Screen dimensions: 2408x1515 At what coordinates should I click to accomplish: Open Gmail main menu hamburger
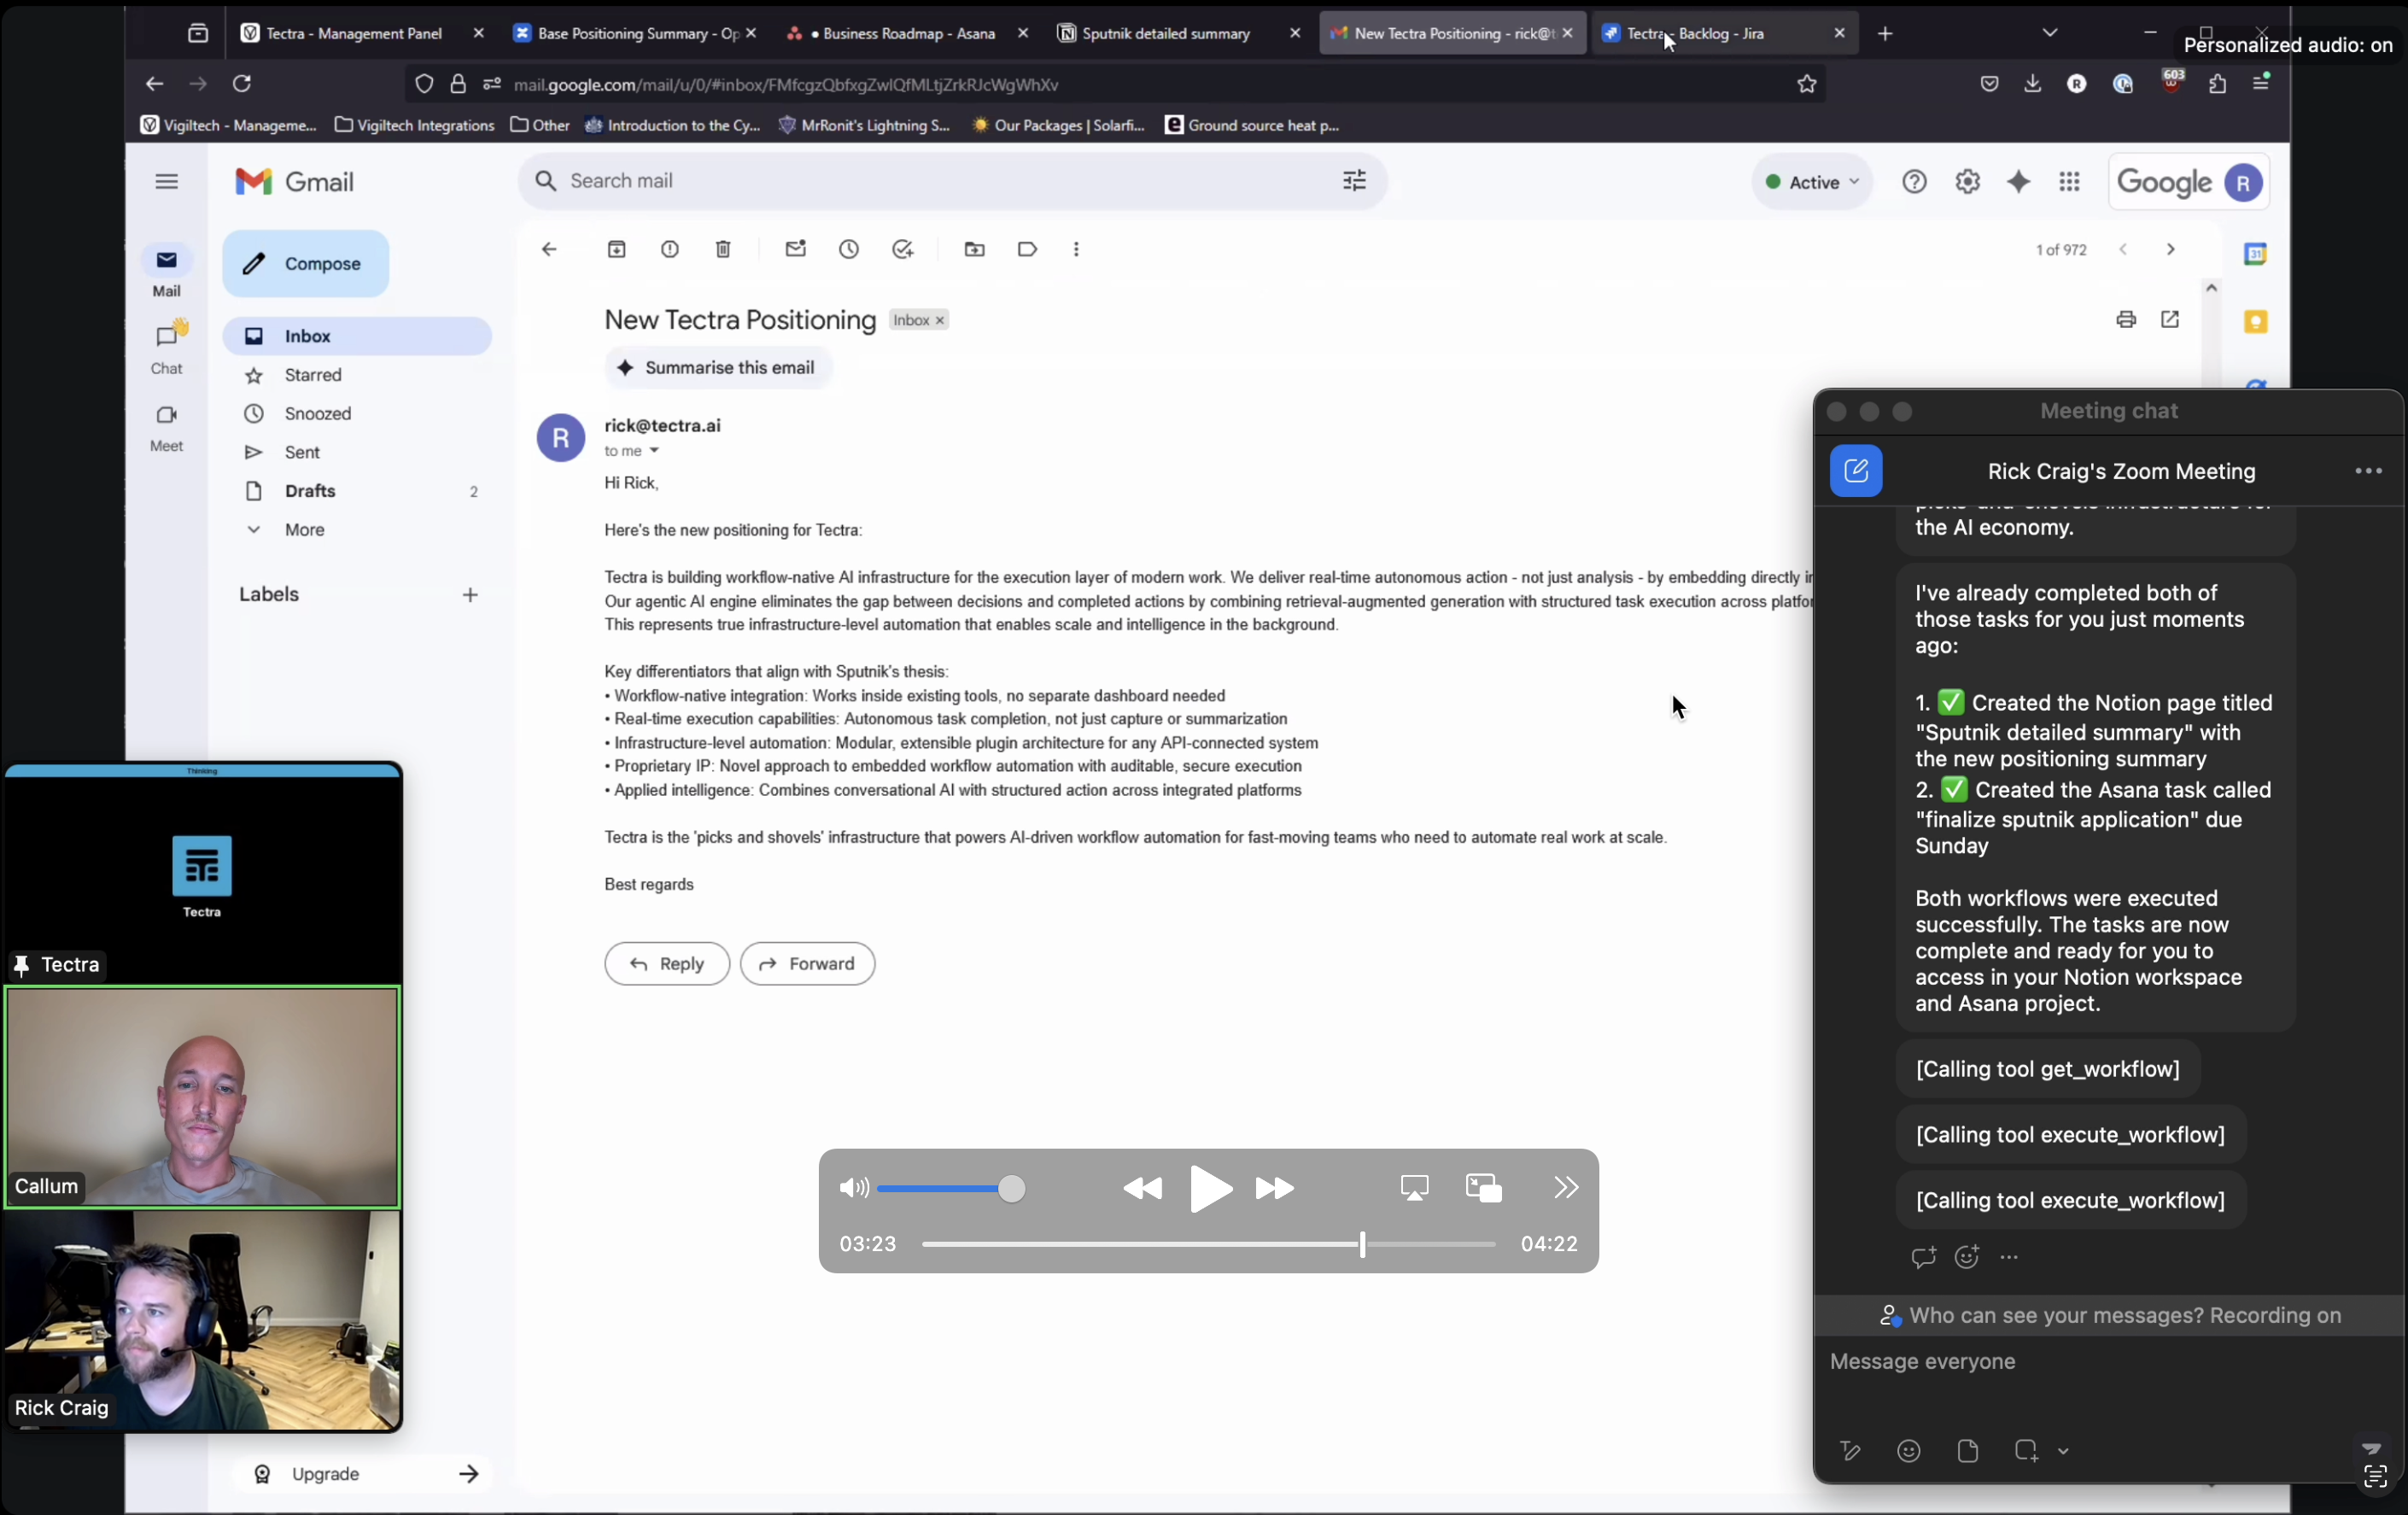tap(167, 181)
